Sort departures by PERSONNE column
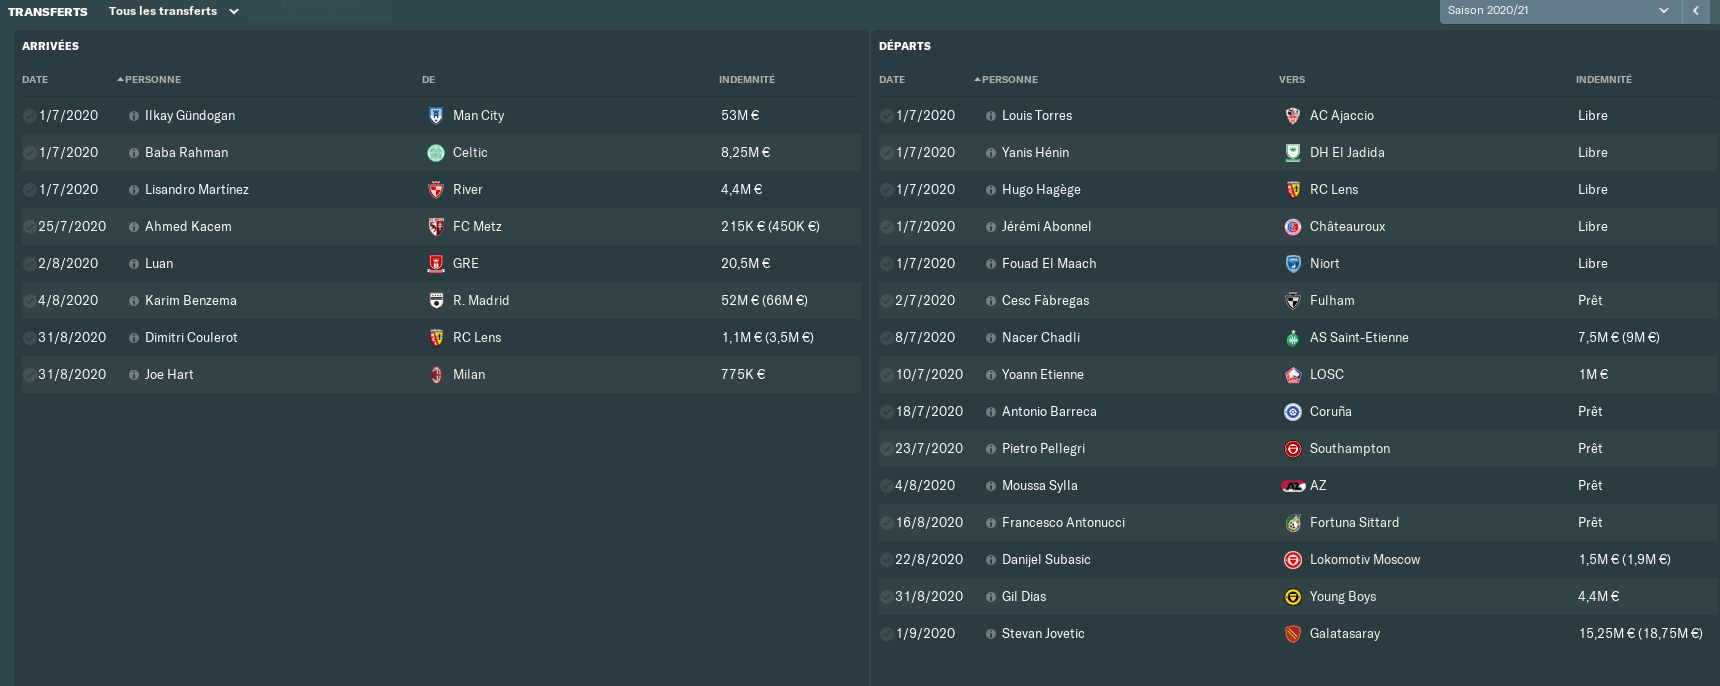Screen dimensions: 1720x686 pos(1009,80)
